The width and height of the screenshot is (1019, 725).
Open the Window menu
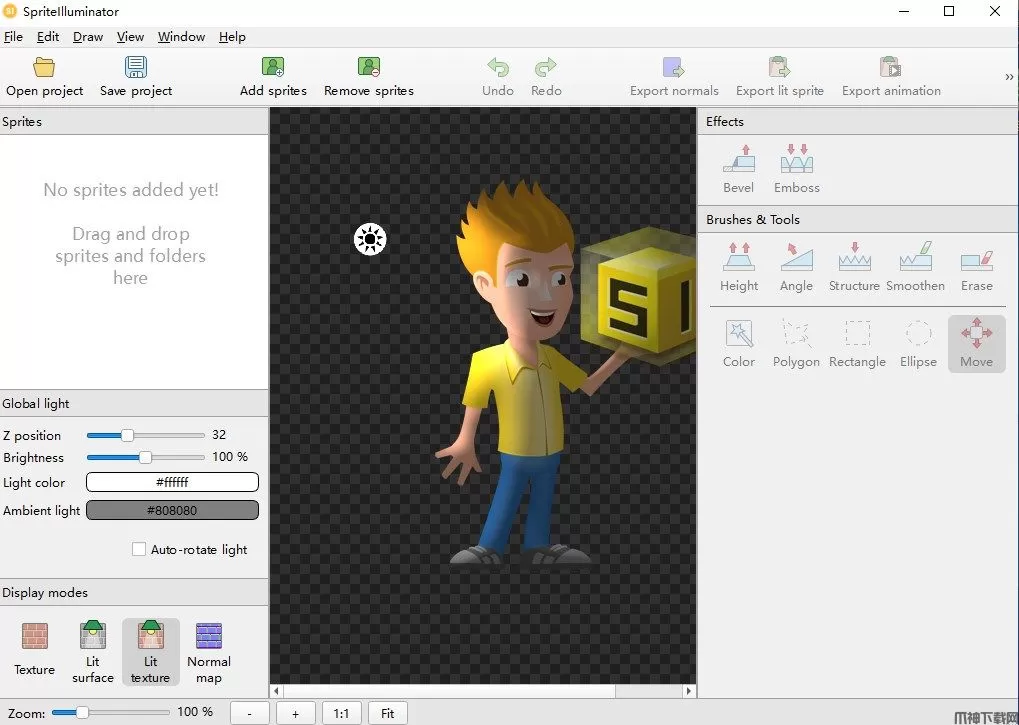pyautogui.click(x=181, y=37)
